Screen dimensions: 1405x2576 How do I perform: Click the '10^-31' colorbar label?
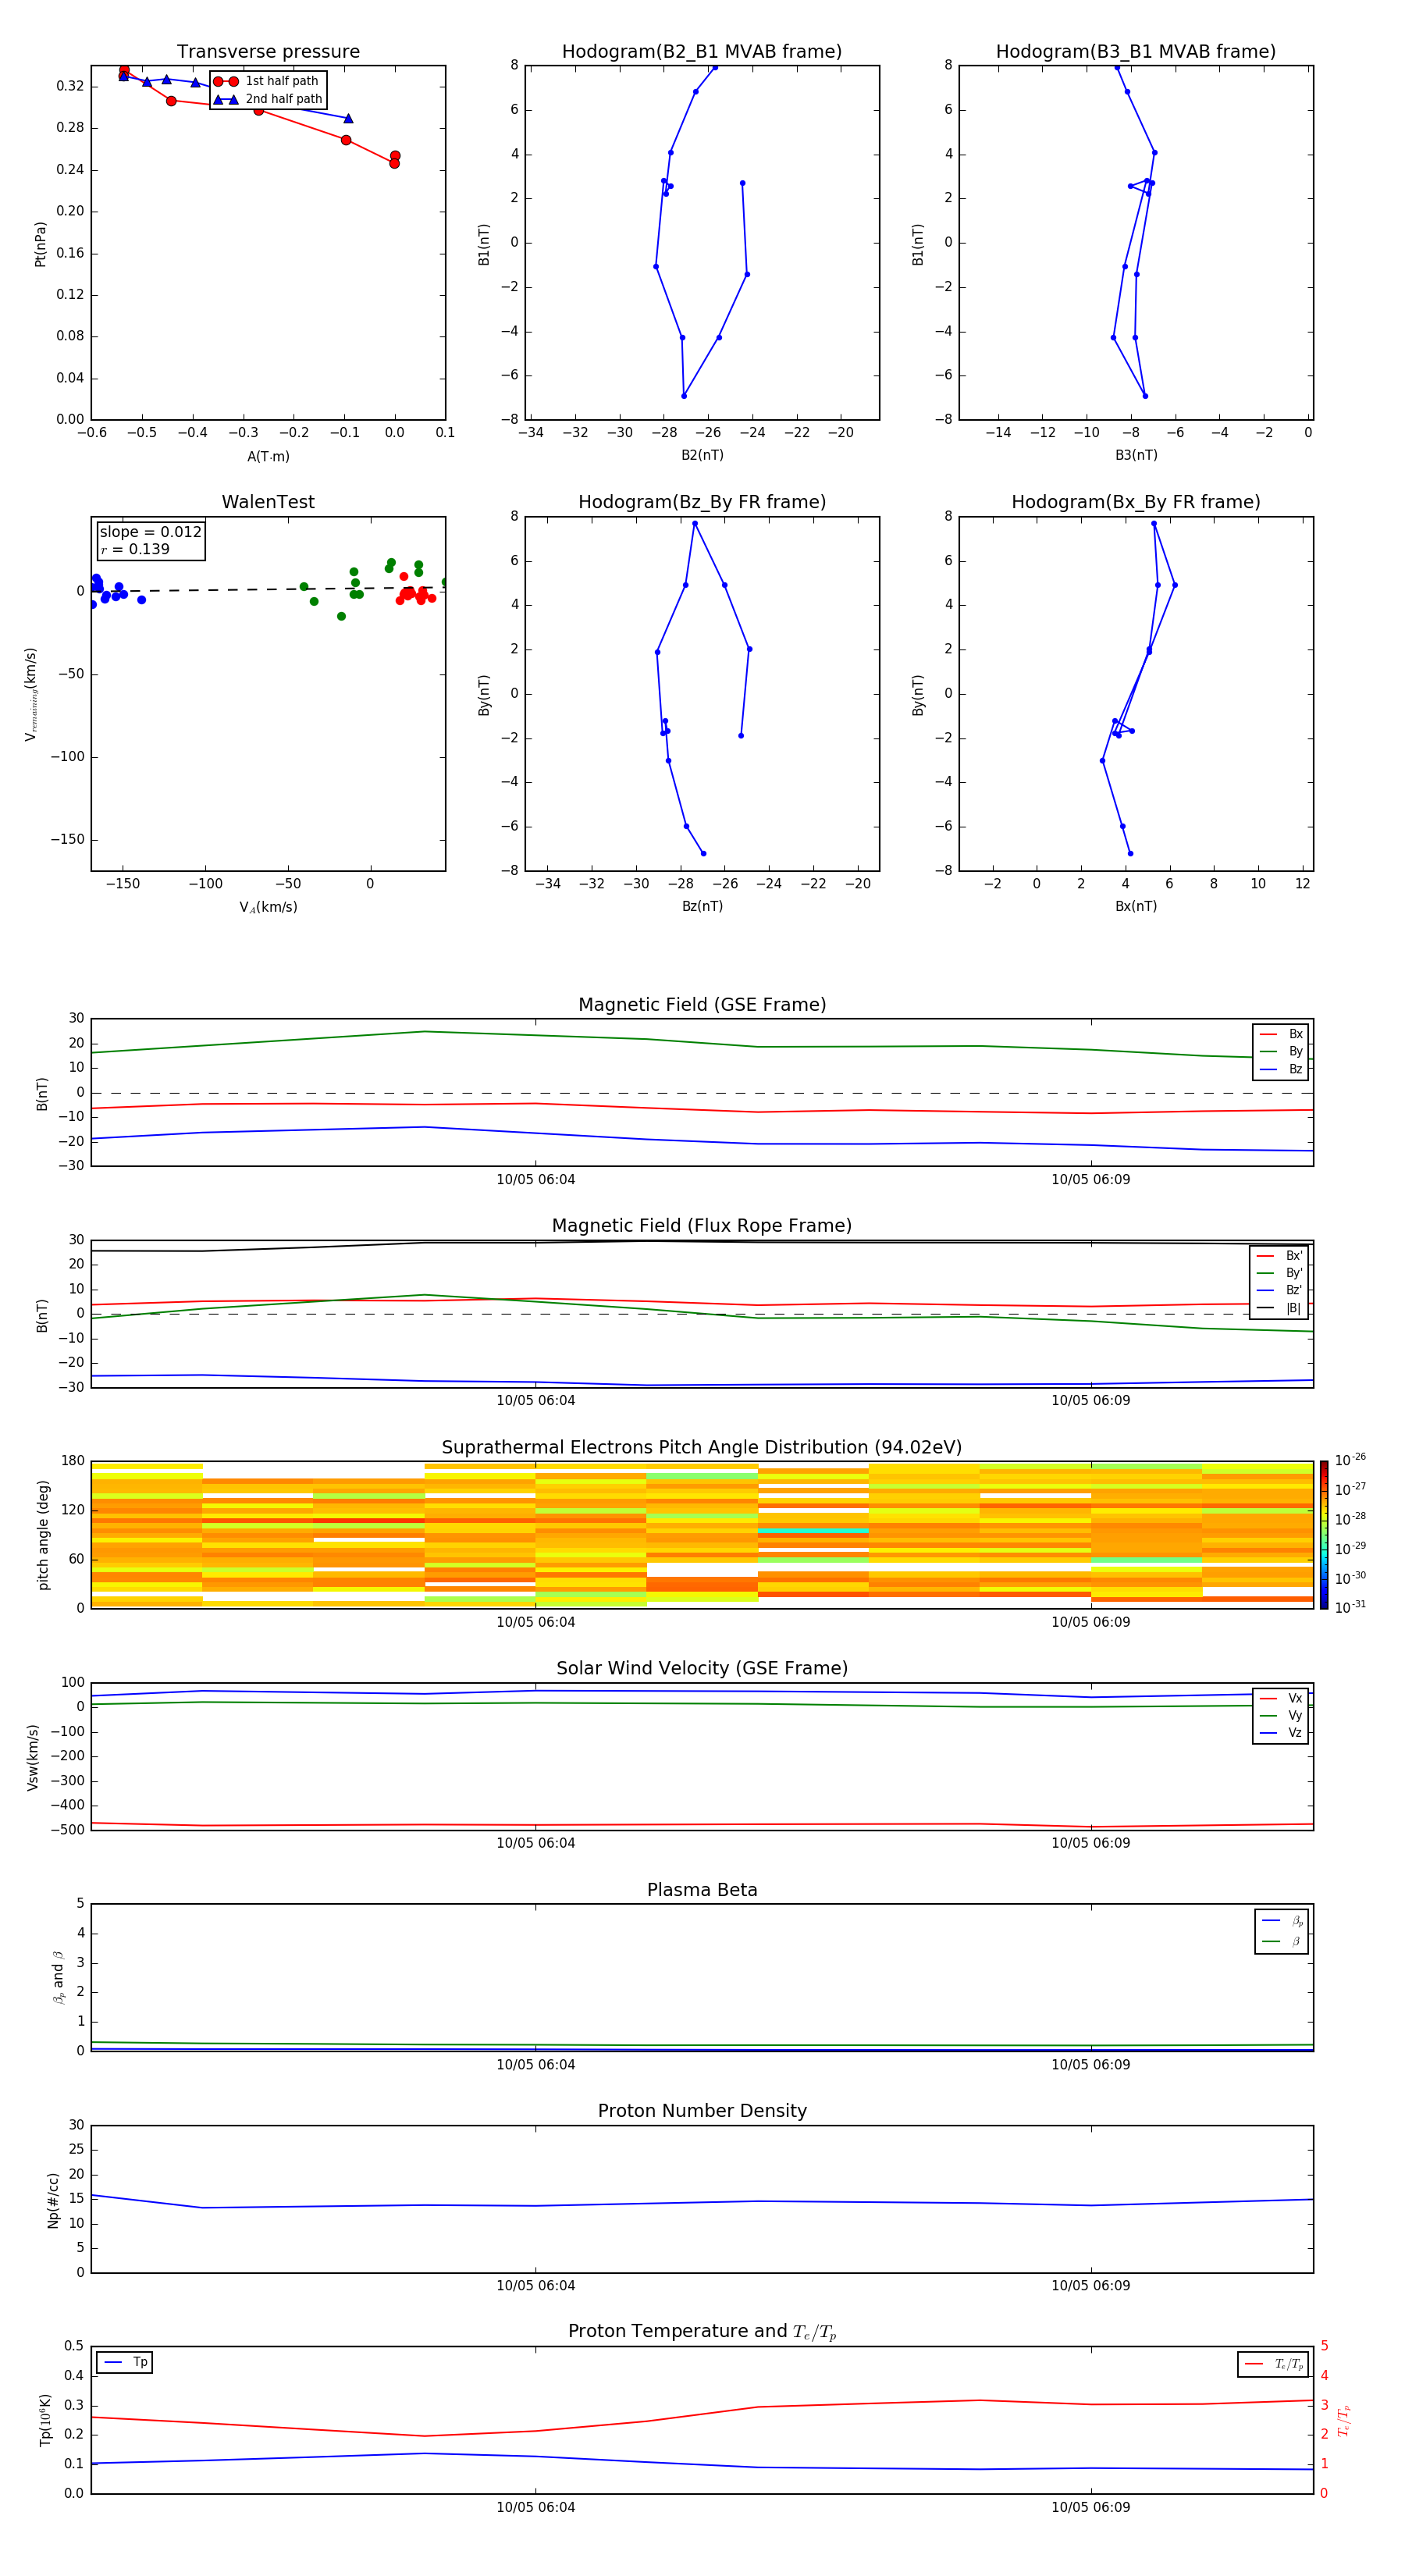tap(1350, 1607)
